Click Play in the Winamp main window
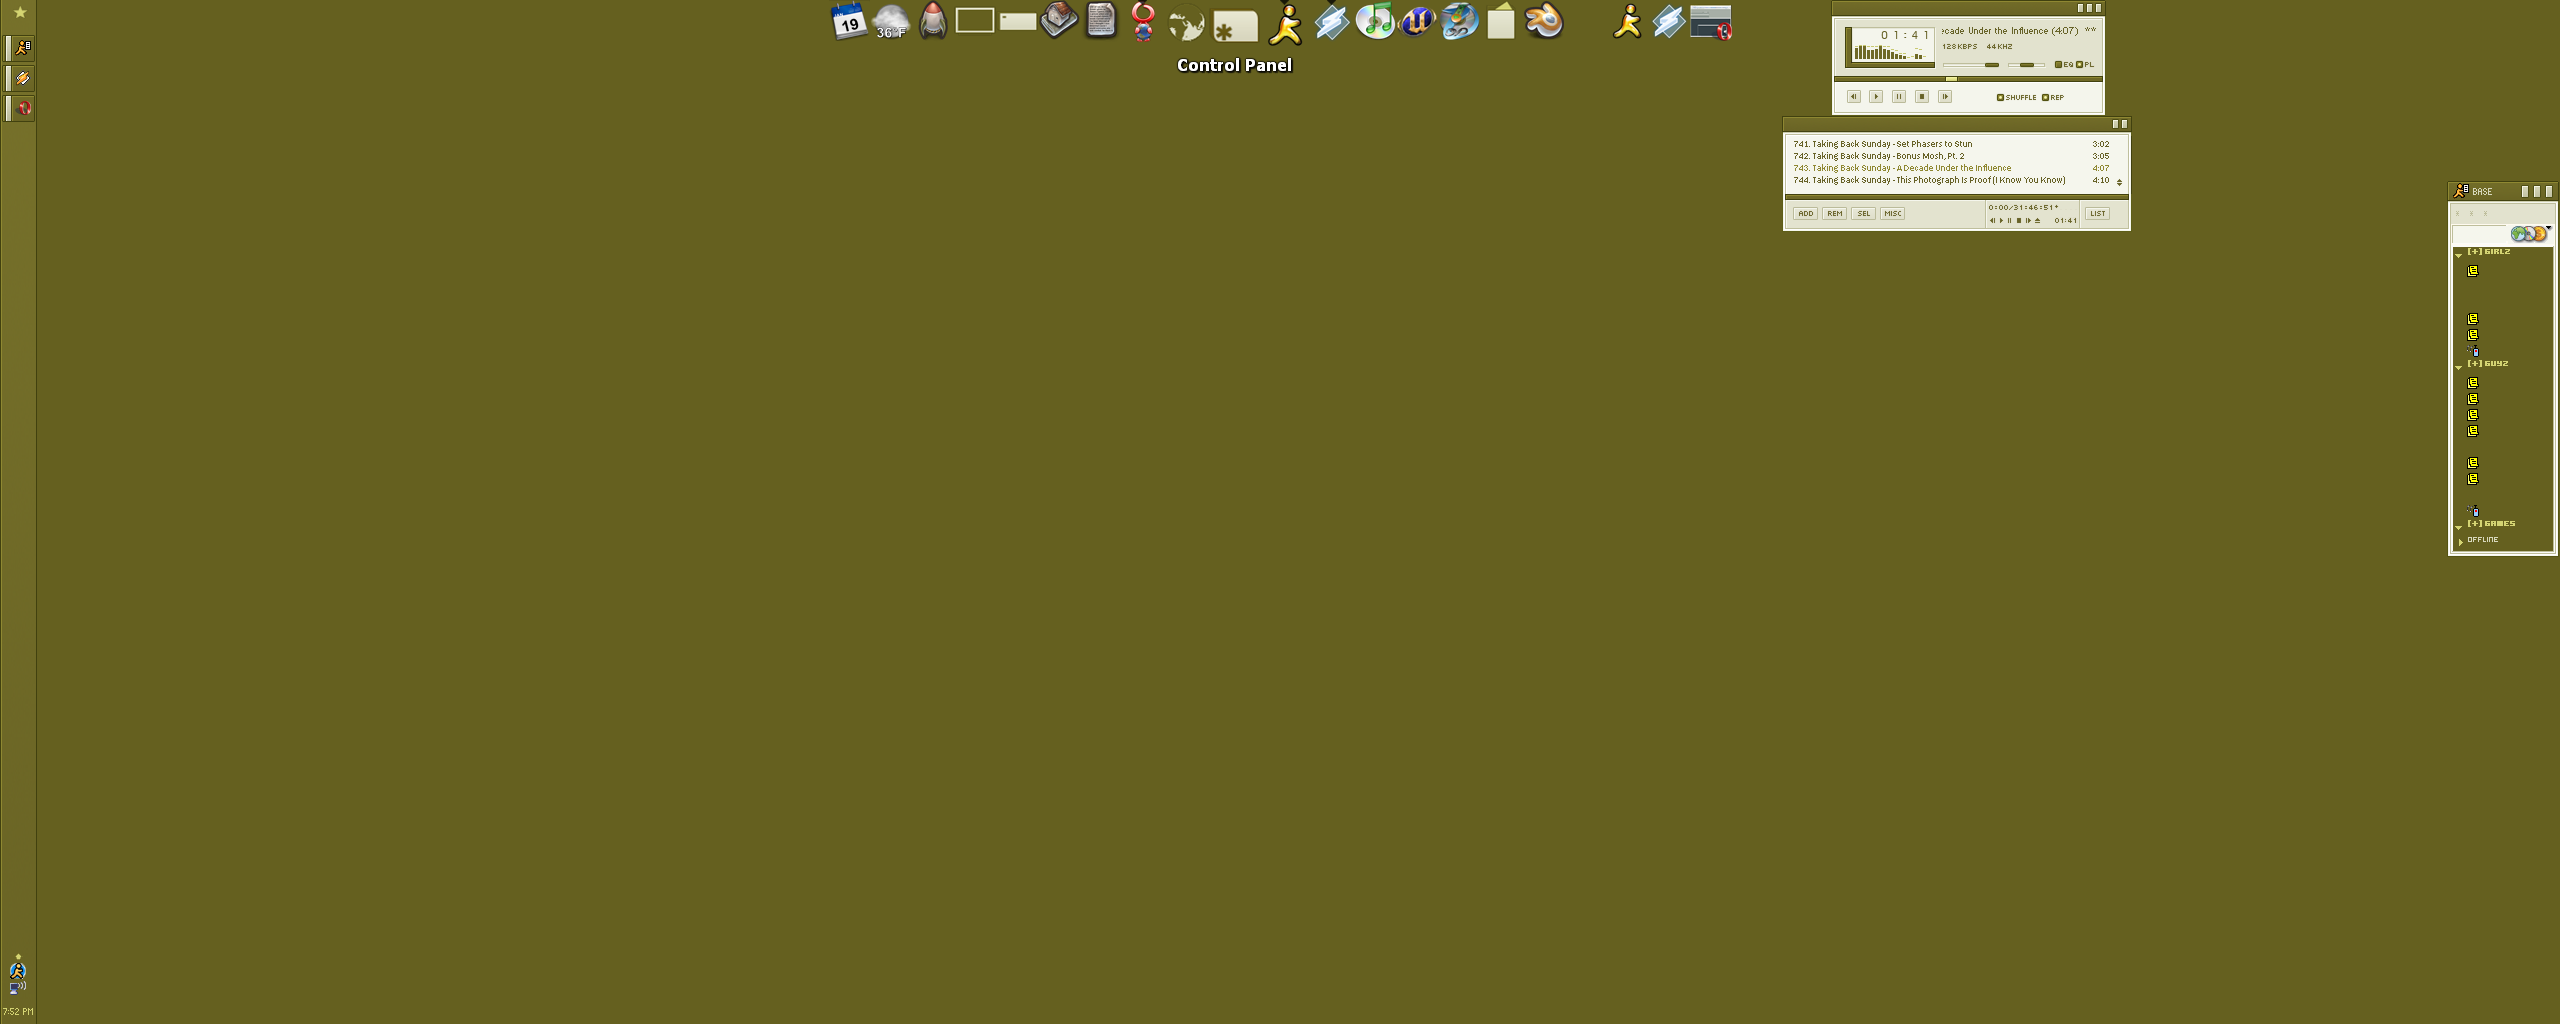Viewport: 2560px width, 1024px height. click(x=1876, y=97)
